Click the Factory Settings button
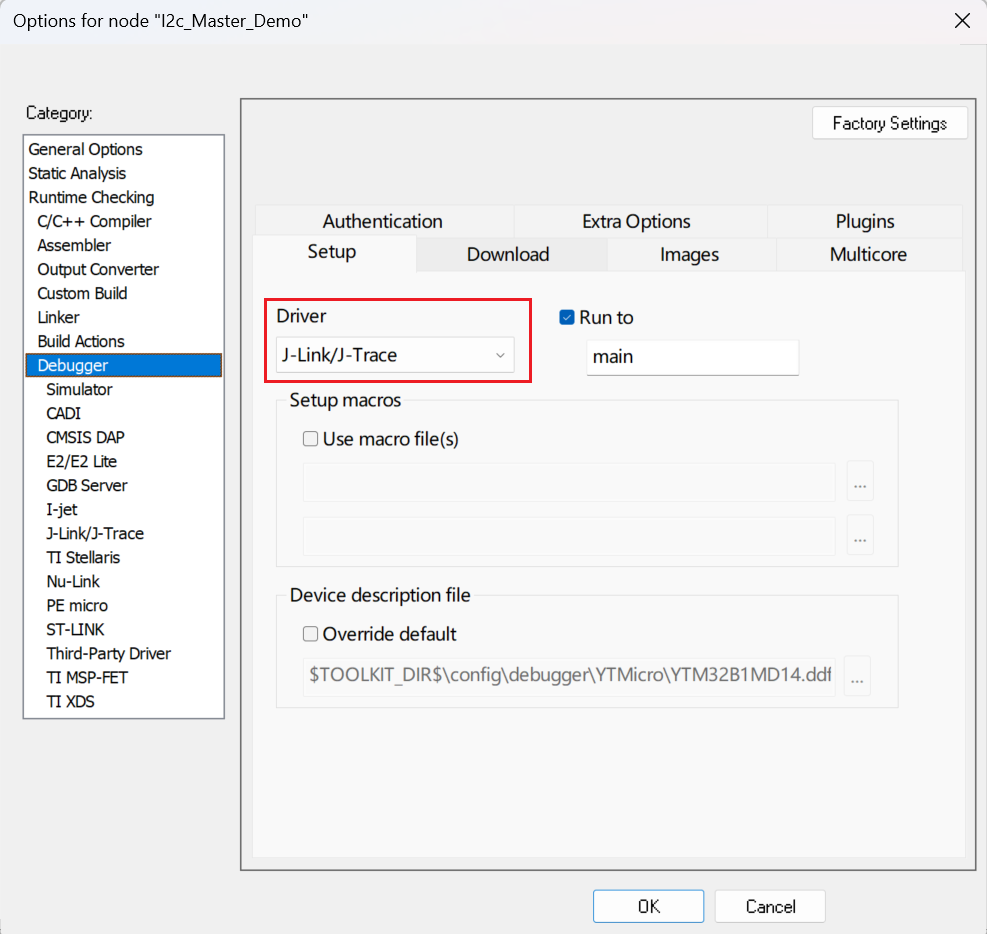Screen dimensions: 987x934 pos(889,124)
